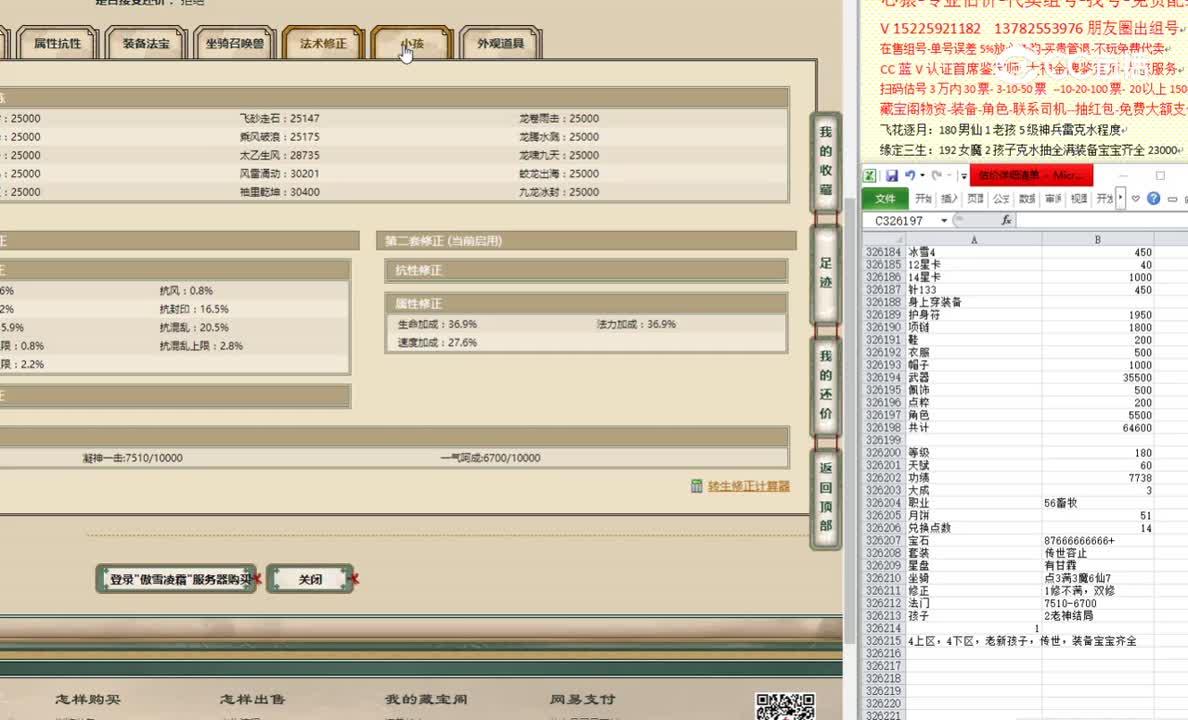The width and height of the screenshot is (1188, 720).
Task: Click the Undo icon in Excel toolbar
Action: point(911,176)
